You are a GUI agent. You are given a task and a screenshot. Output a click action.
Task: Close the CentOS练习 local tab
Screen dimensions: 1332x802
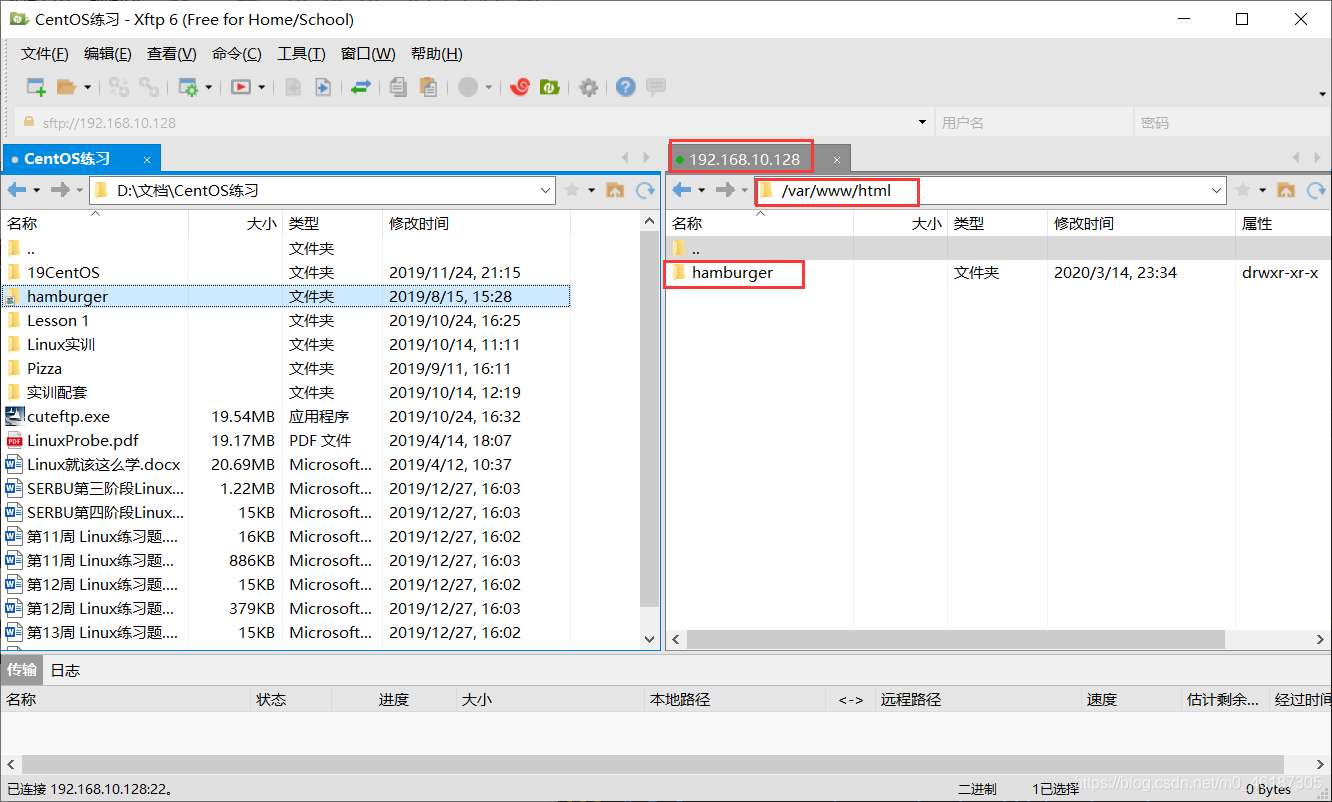(146, 159)
